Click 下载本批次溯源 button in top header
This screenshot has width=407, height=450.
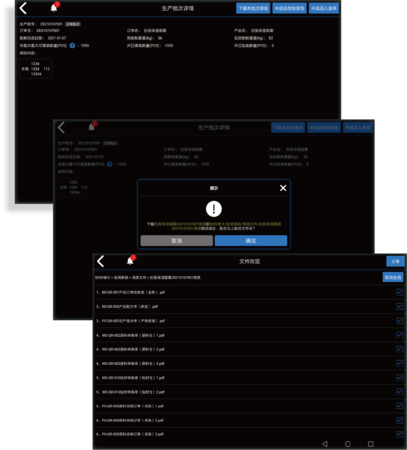coord(253,8)
